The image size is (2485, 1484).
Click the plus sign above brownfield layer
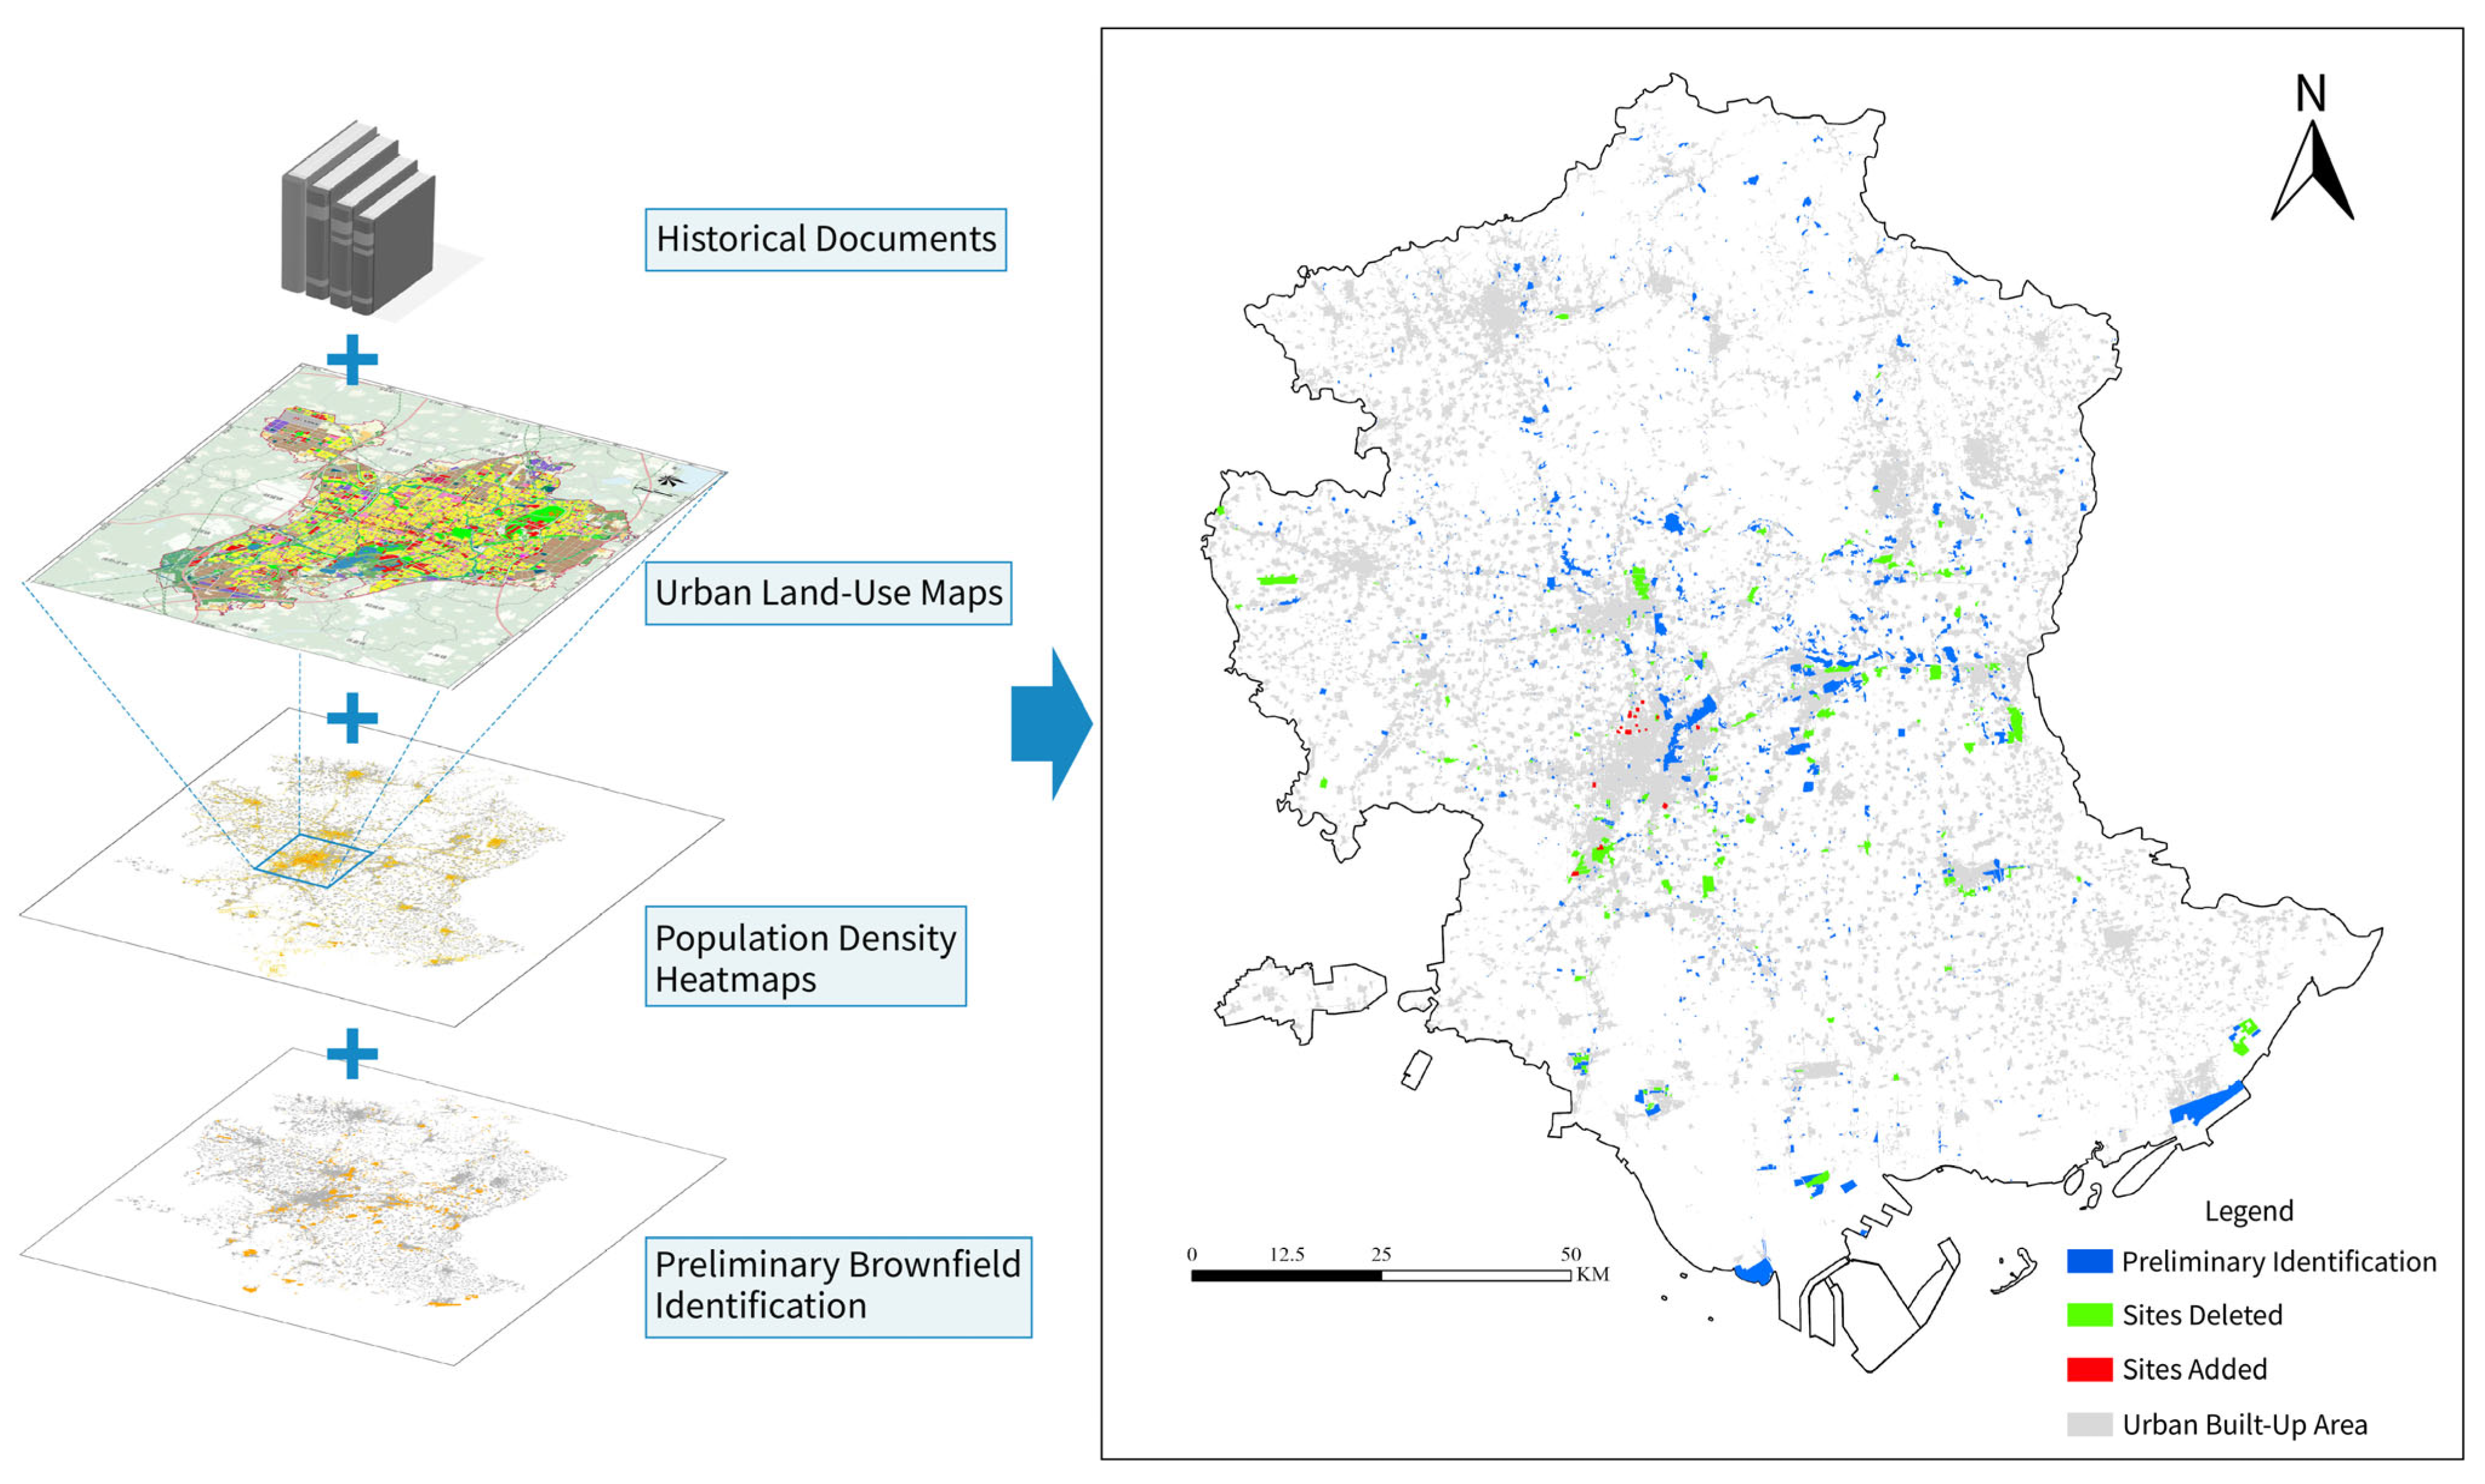coord(352,1053)
